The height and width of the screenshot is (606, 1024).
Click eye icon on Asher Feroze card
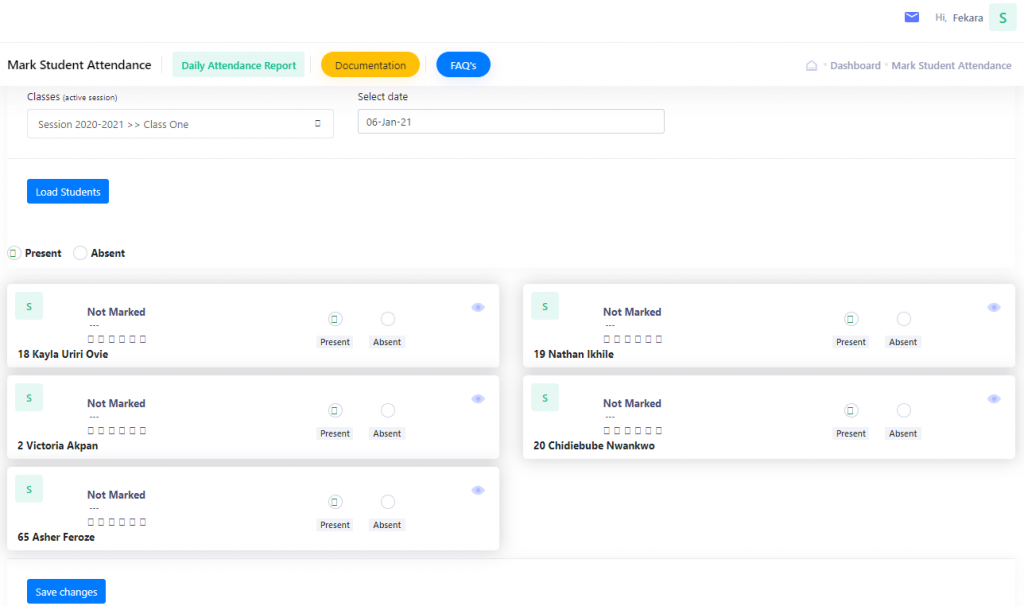coord(478,490)
